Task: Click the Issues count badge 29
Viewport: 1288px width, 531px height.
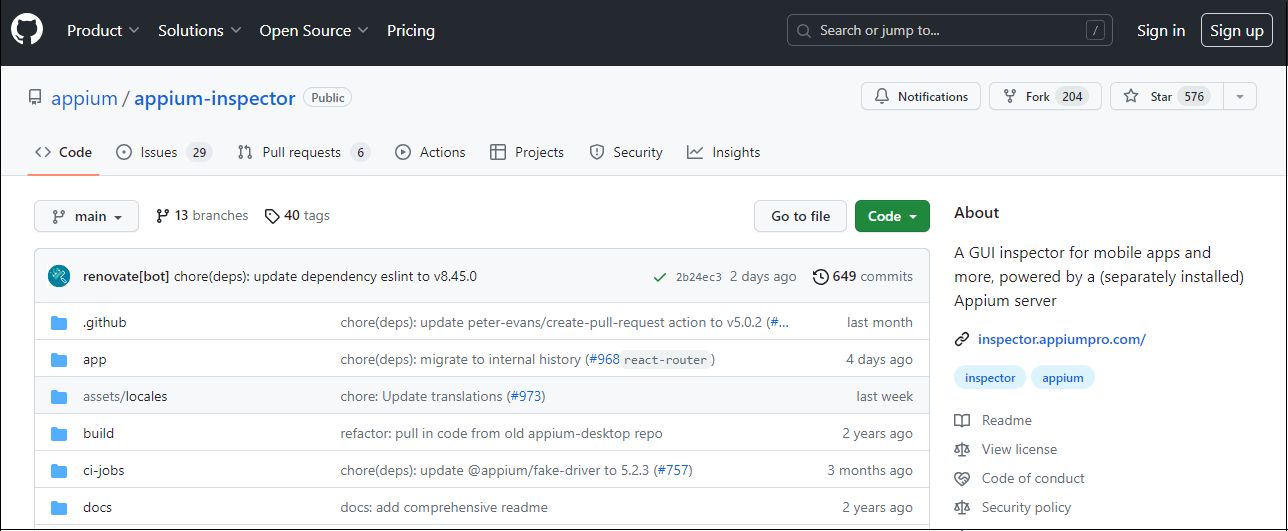Action: pos(199,152)
